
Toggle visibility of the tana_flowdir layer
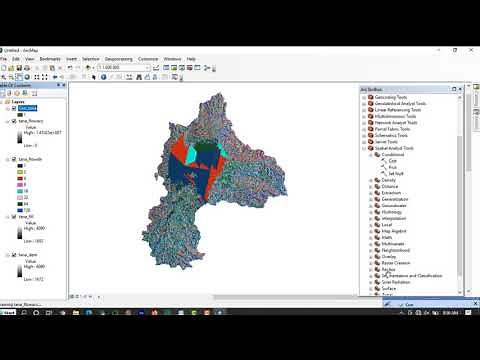[x=14, y=159]
